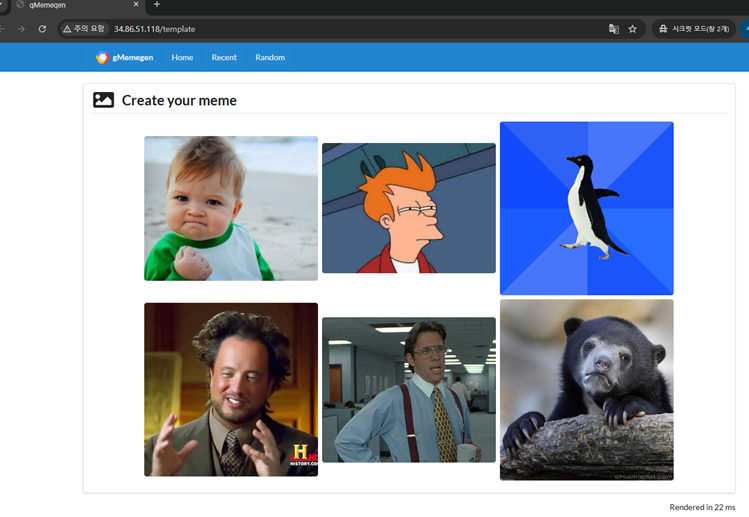
Task: Open the incognito mode indicator
Action: tap(694, 29)
